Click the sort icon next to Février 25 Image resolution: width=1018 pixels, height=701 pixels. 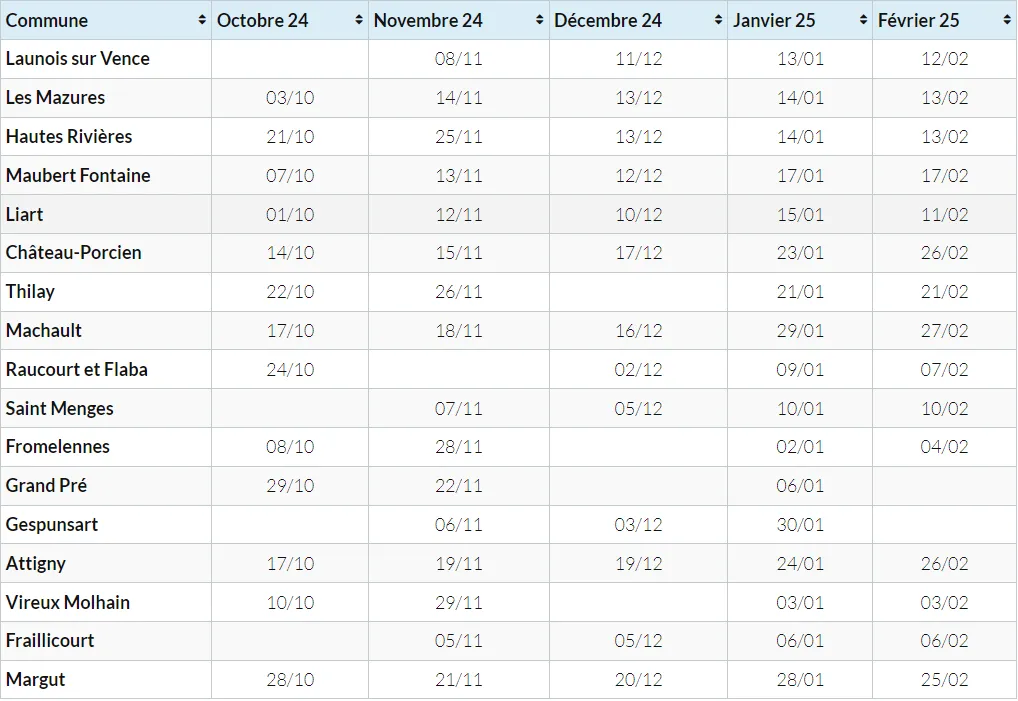click(x=1006, y=20)
